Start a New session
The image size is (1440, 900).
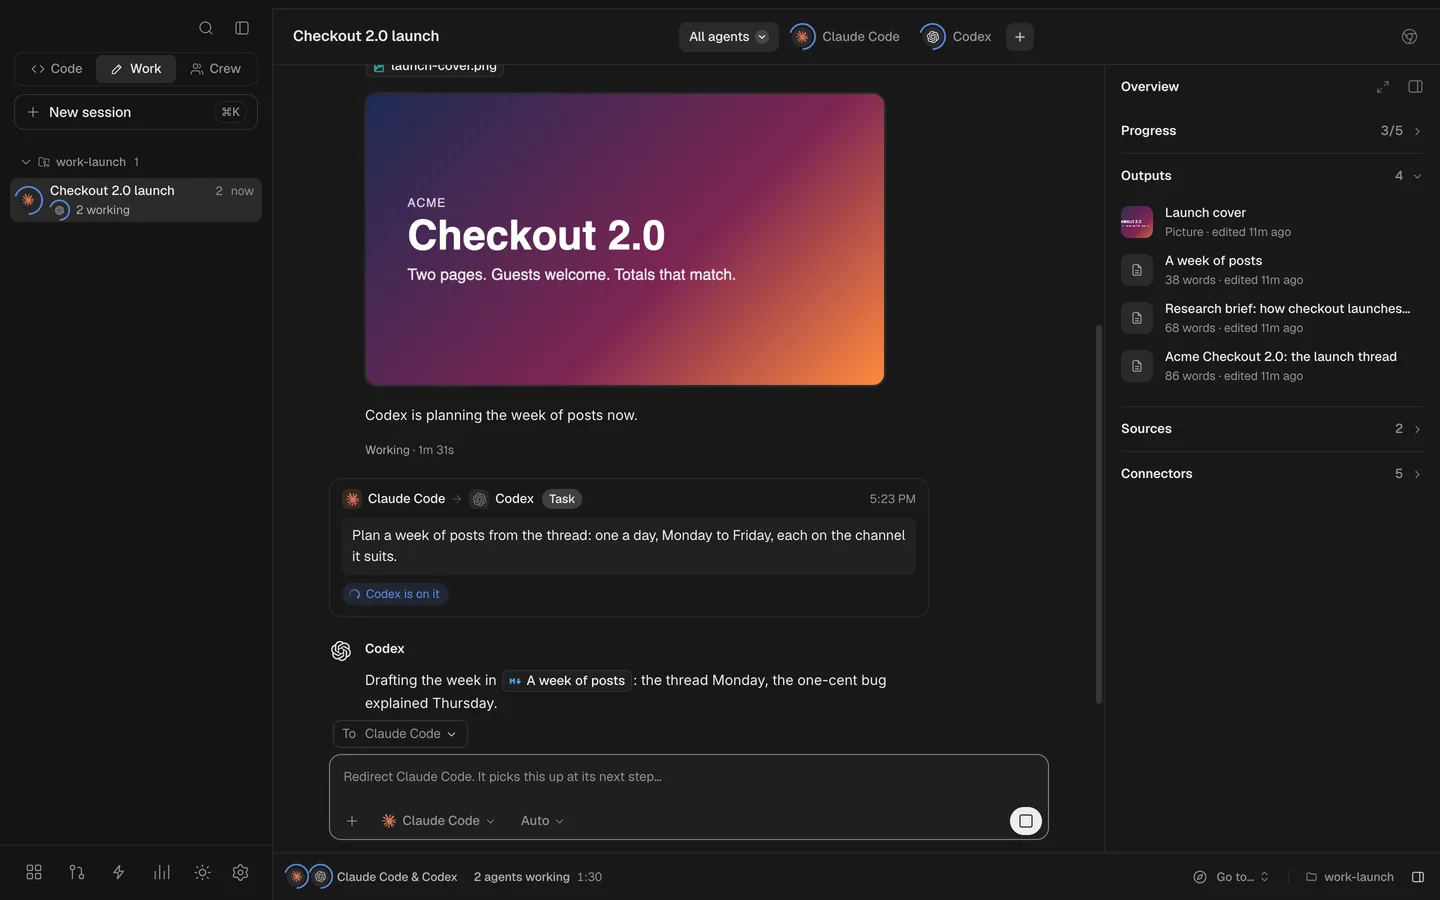pos(136,112)
